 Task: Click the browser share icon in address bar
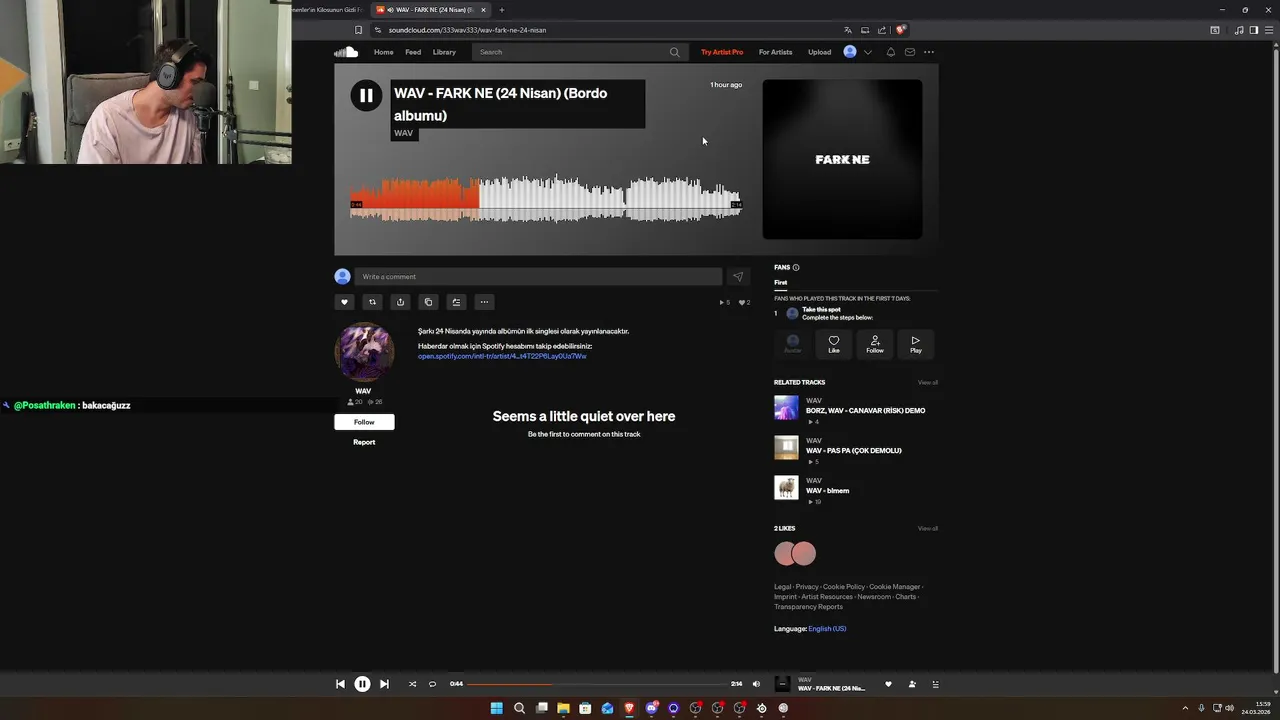click(882, 30)
